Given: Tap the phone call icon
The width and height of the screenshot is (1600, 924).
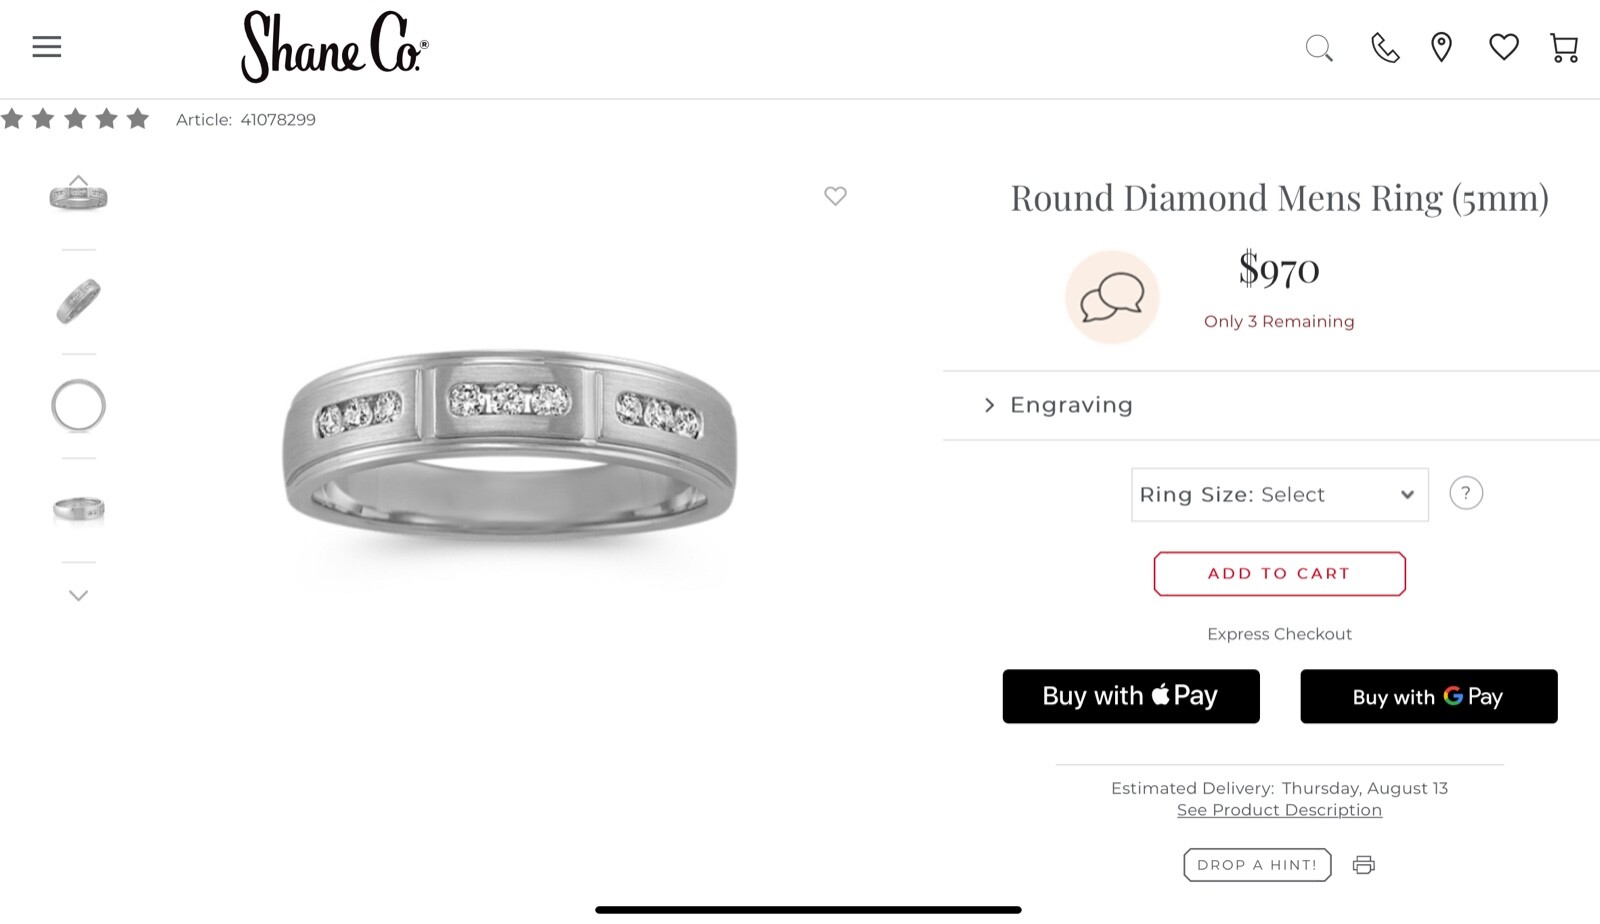Looking at the screenshot, I should 1384,48.
